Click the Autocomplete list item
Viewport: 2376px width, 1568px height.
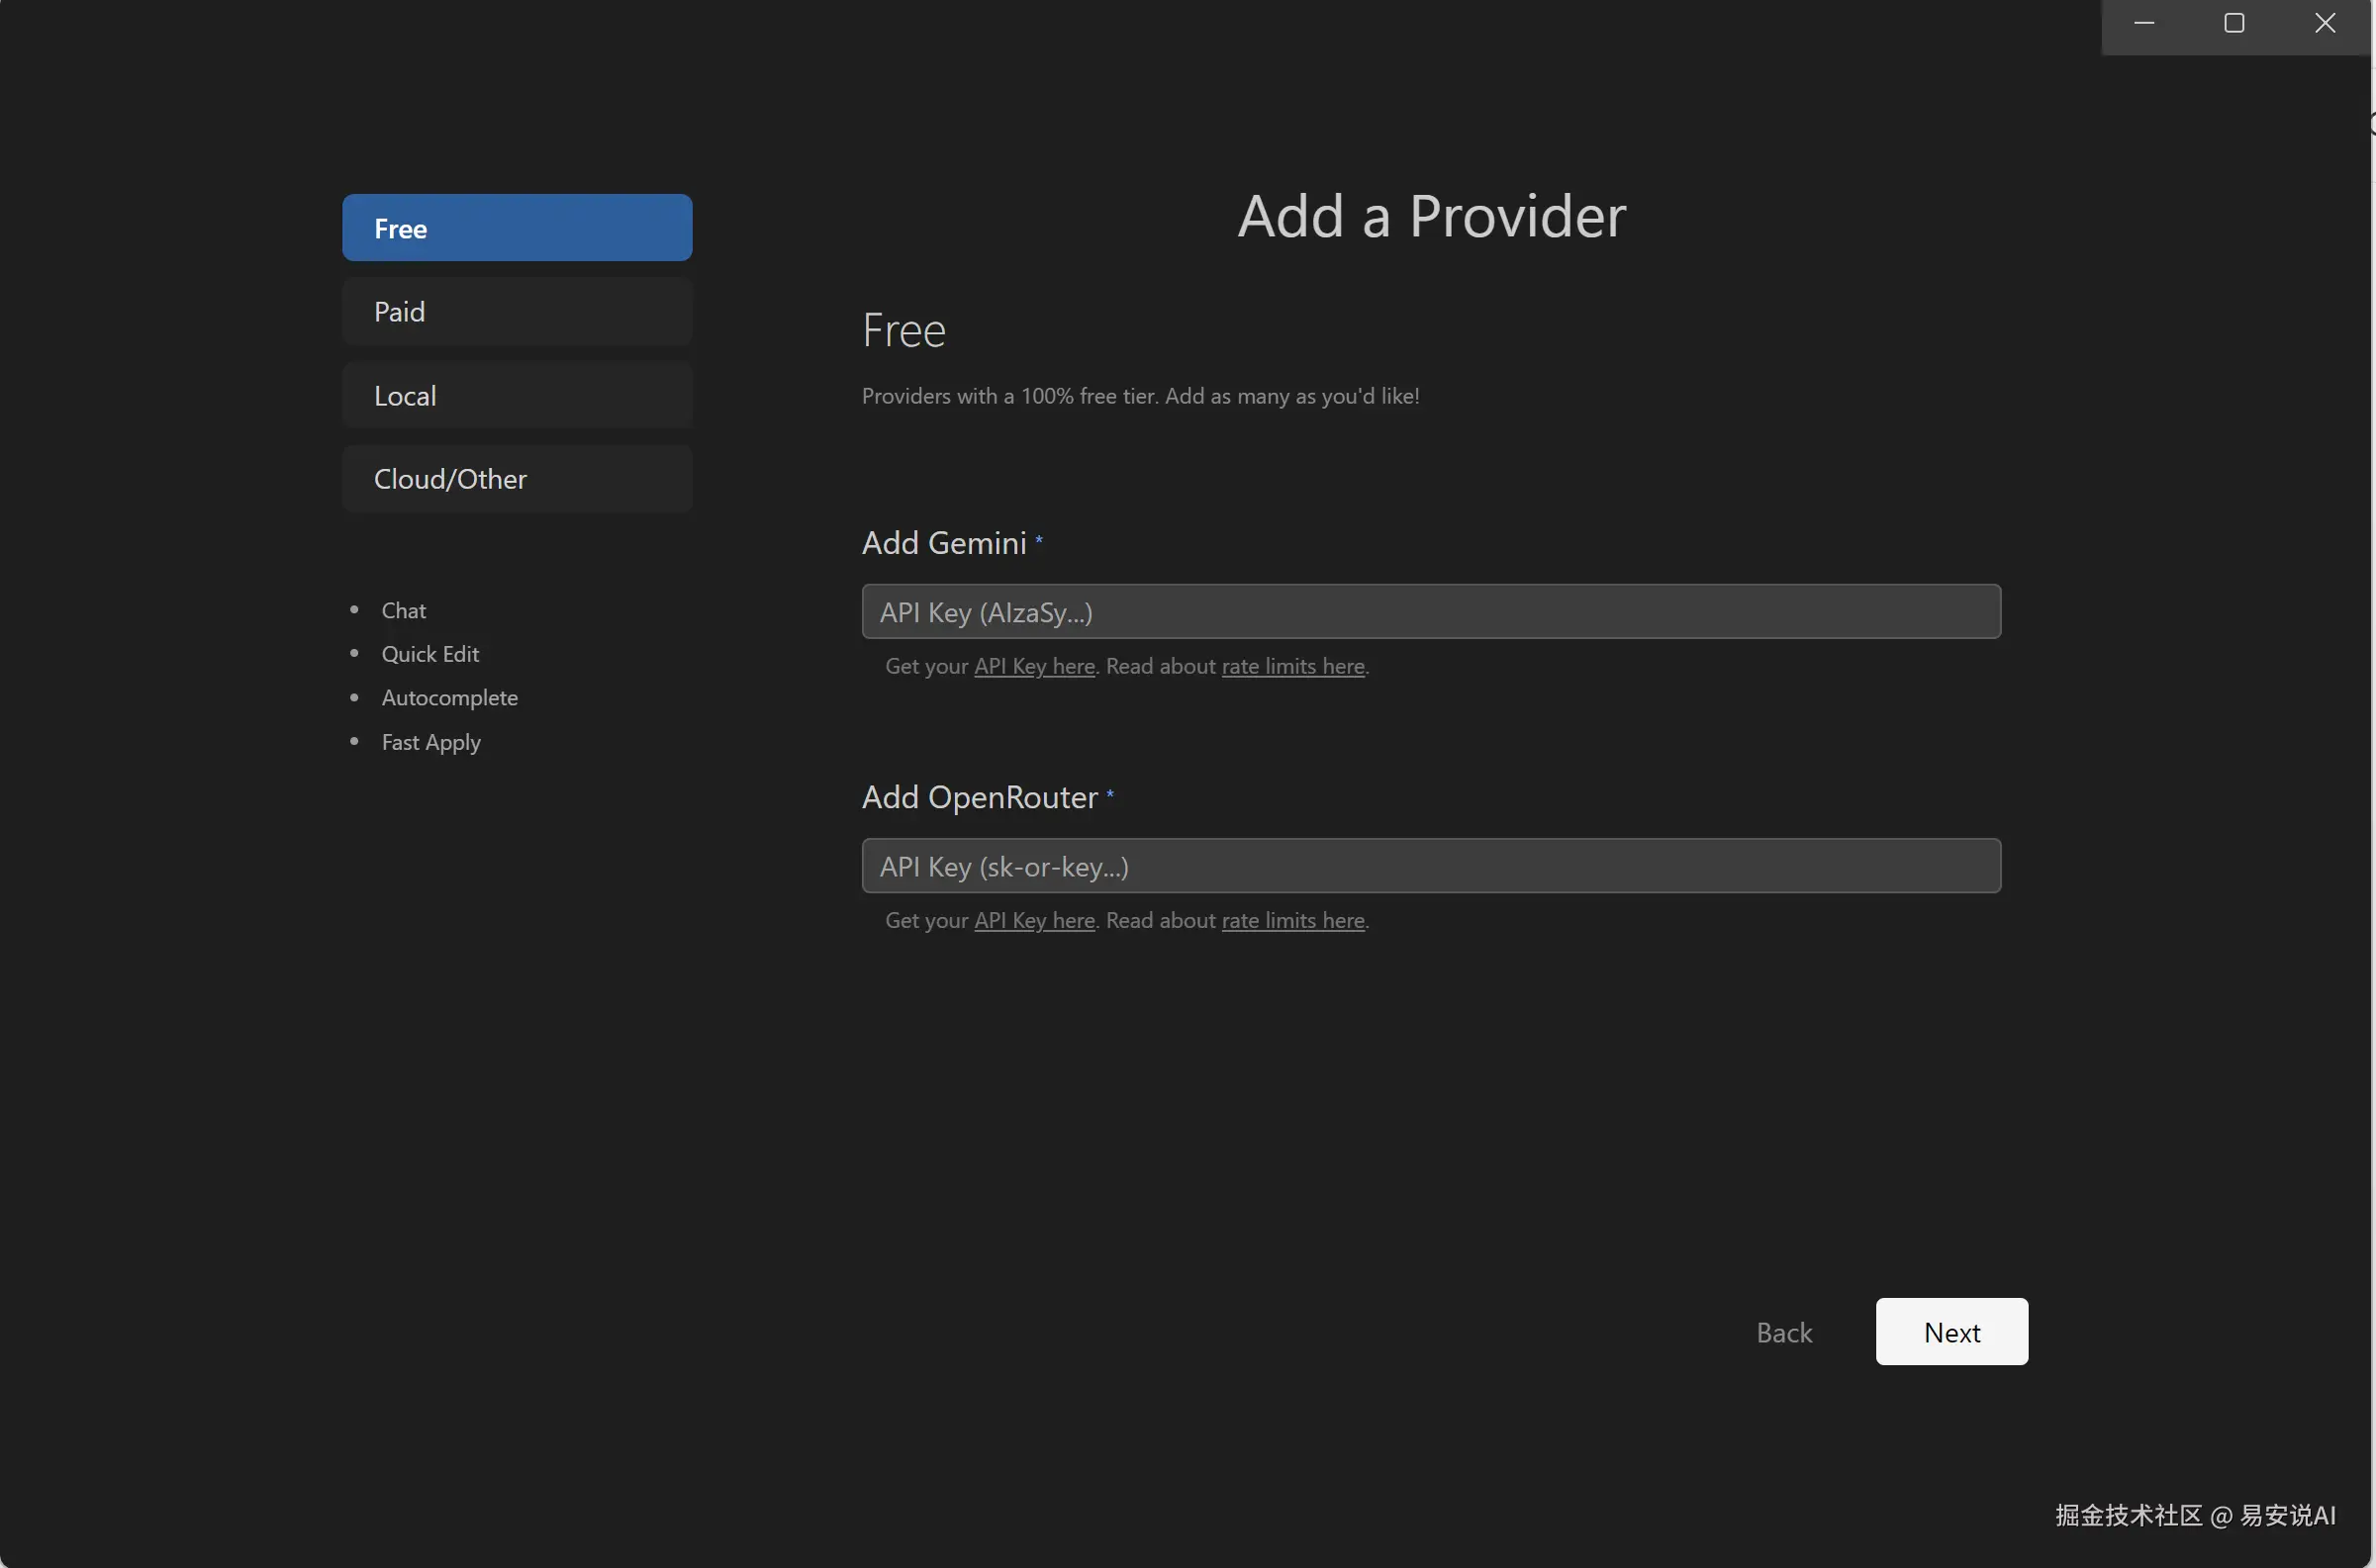449,698
